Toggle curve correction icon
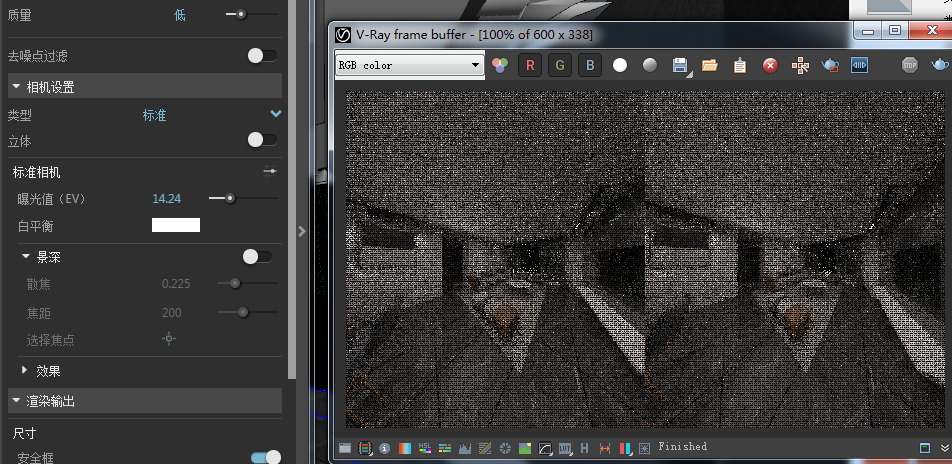952x464 pixels. 485,448
